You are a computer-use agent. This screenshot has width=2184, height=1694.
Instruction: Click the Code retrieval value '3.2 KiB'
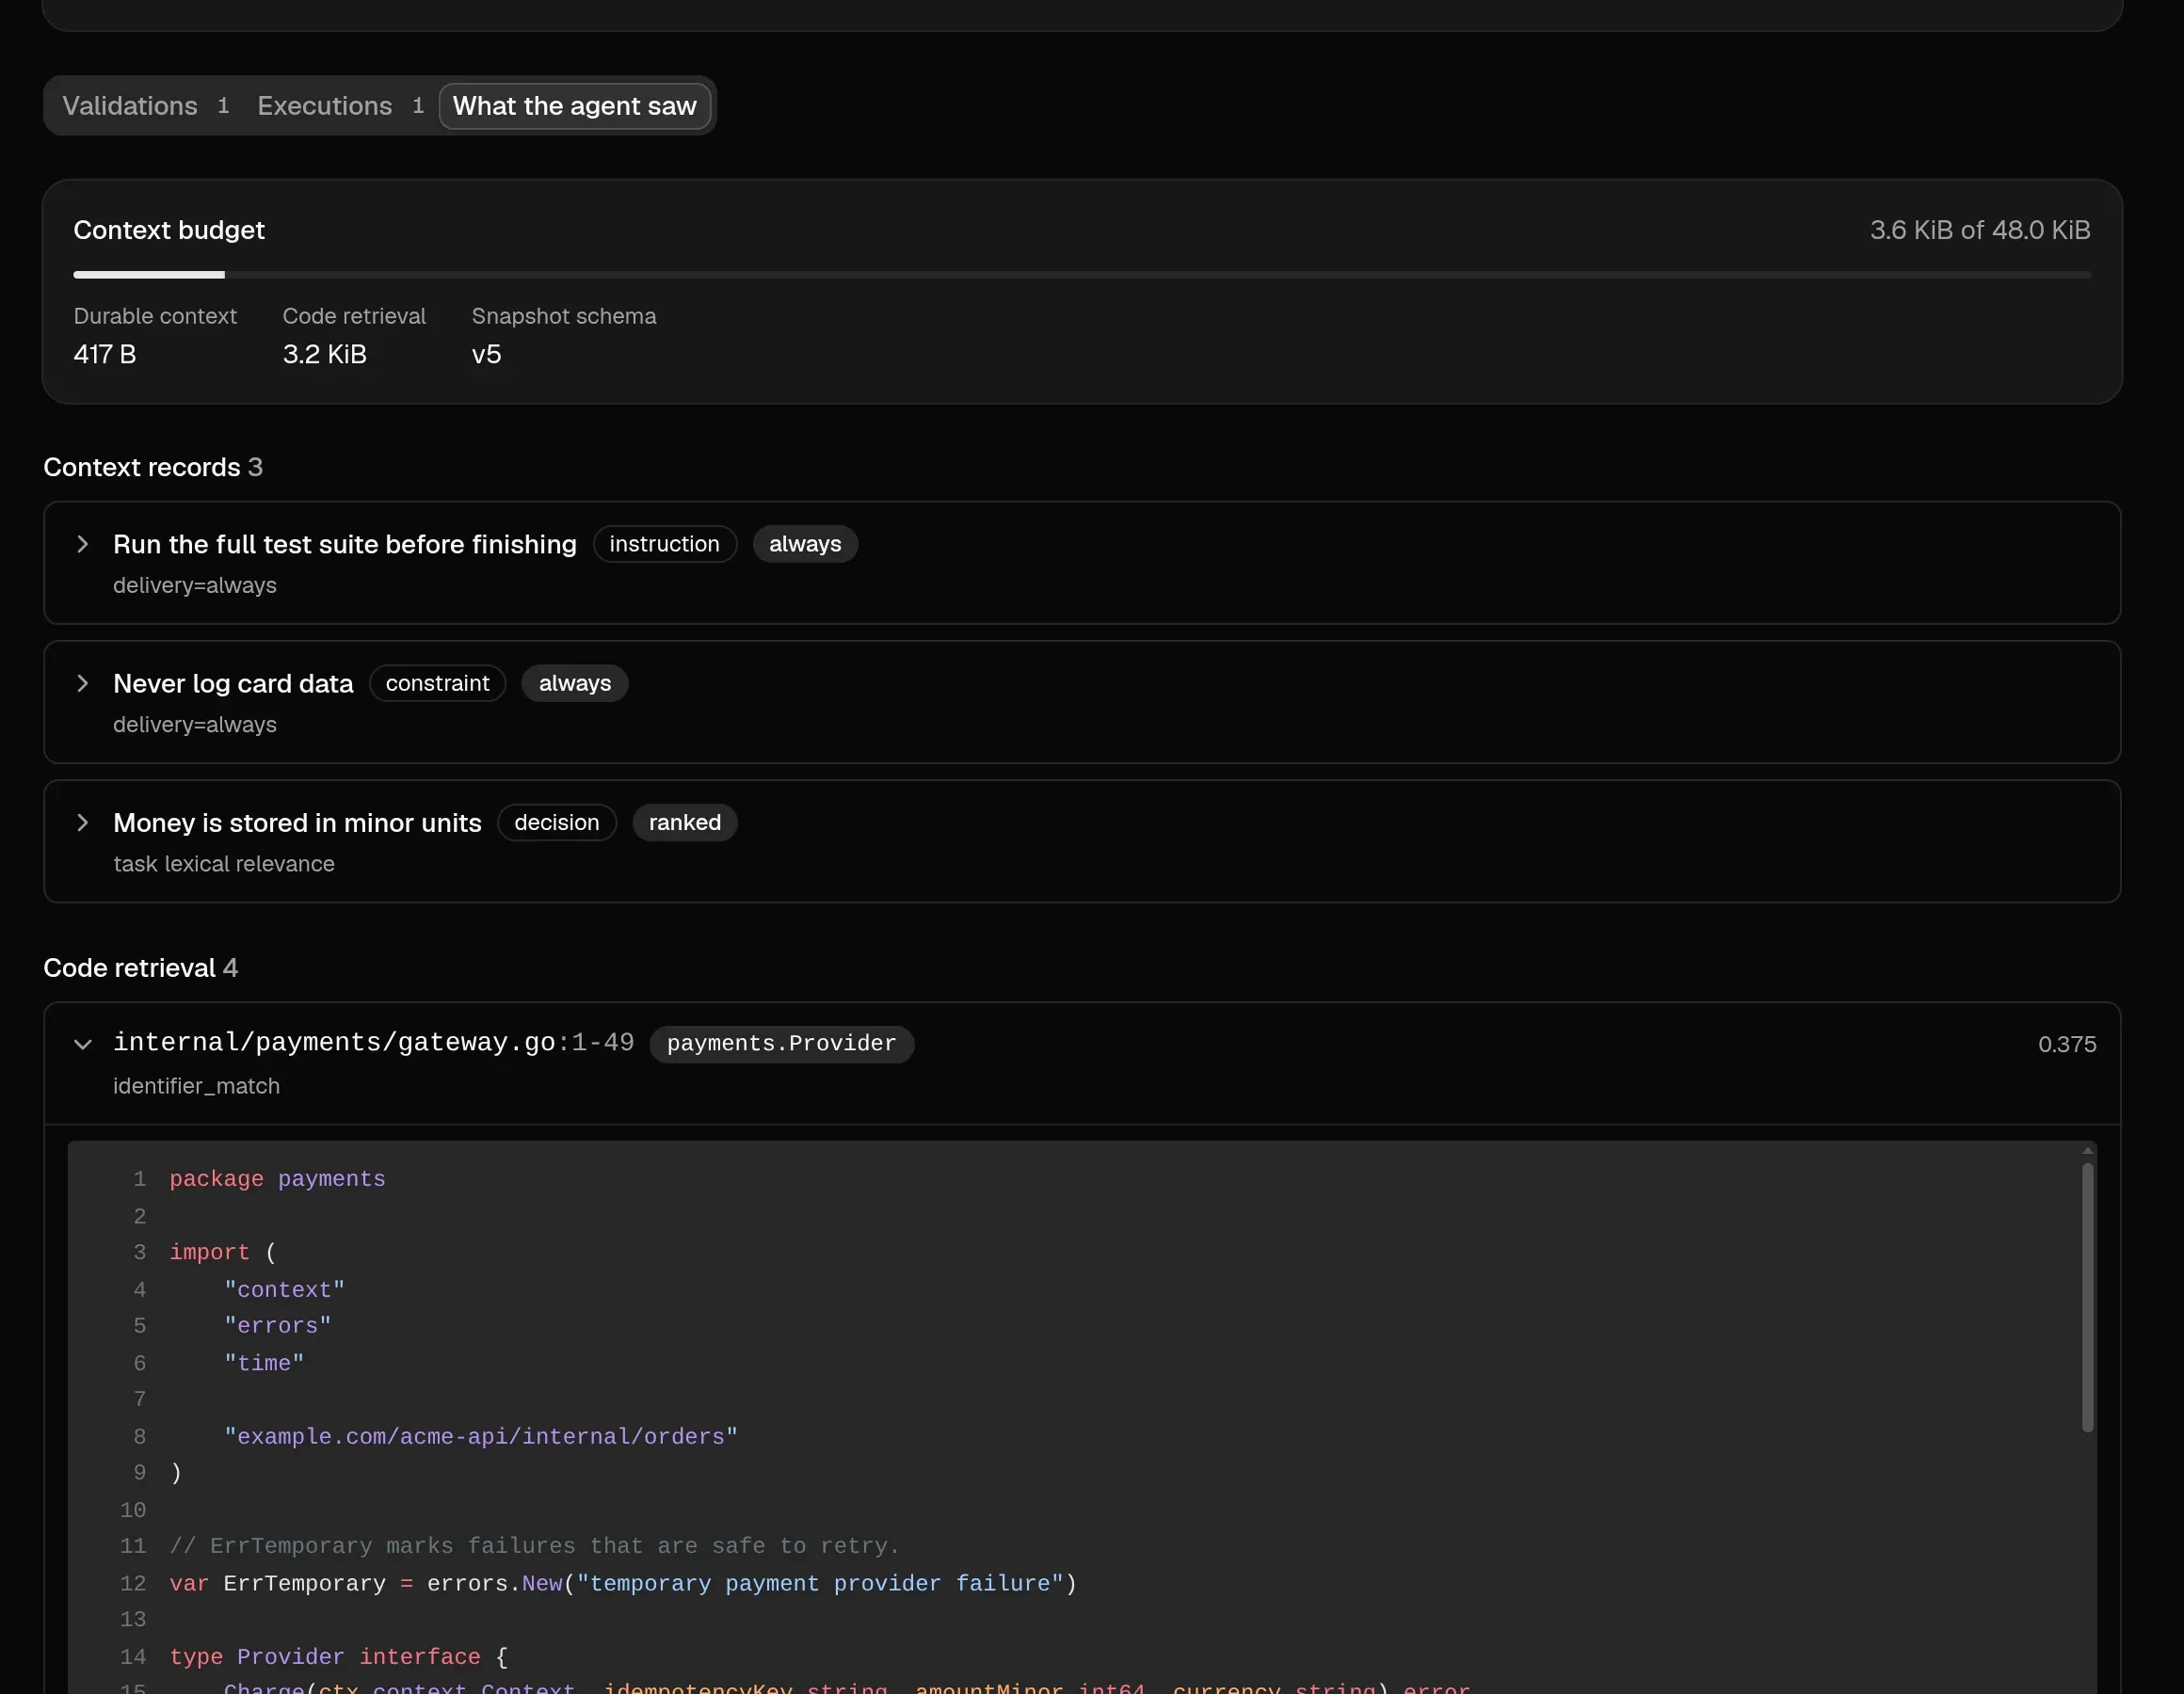point(325,354)
